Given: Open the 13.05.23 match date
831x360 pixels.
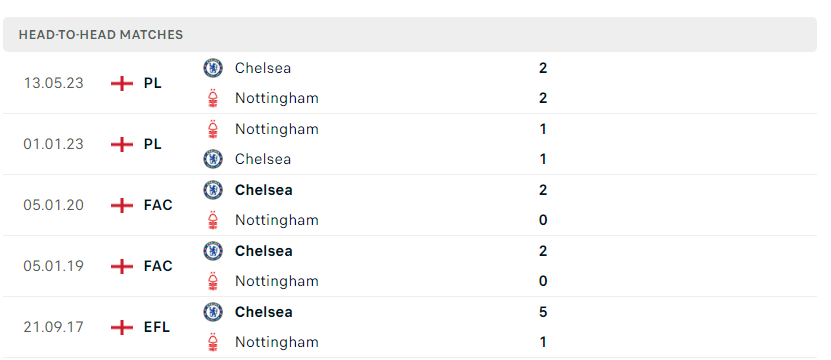Looking at the screenshot, I should click(54, 83).
